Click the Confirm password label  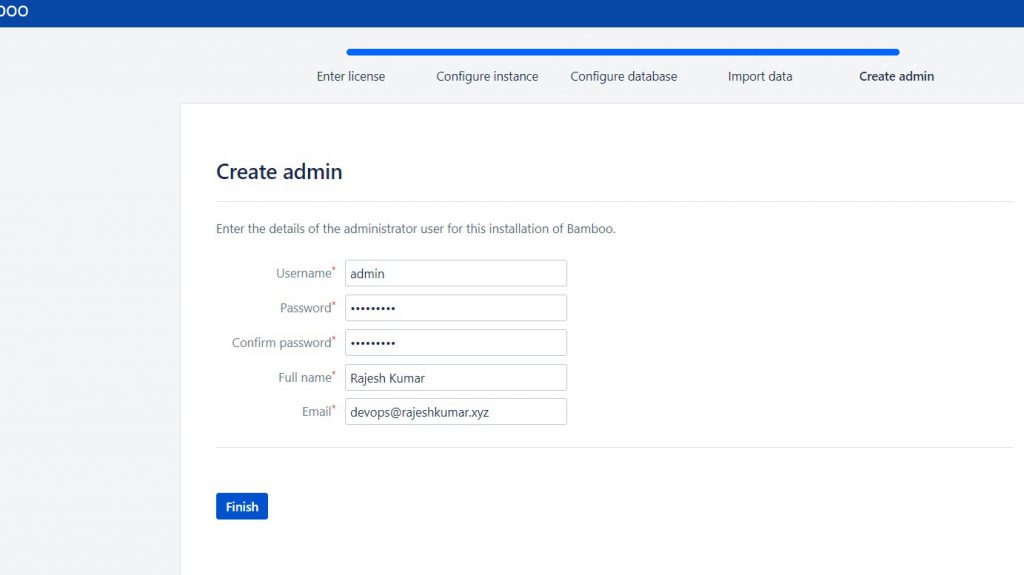pos(281,343)
